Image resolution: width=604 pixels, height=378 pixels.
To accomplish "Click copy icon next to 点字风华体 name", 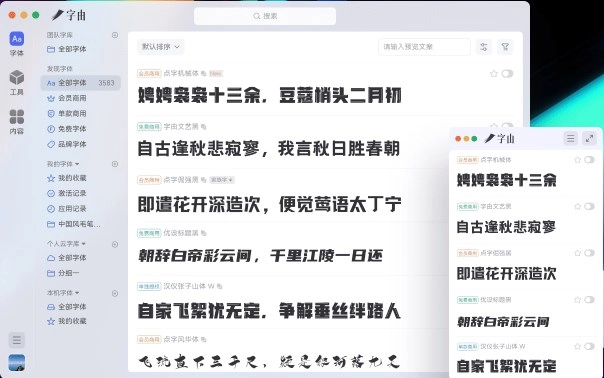I will pos(204,339).
